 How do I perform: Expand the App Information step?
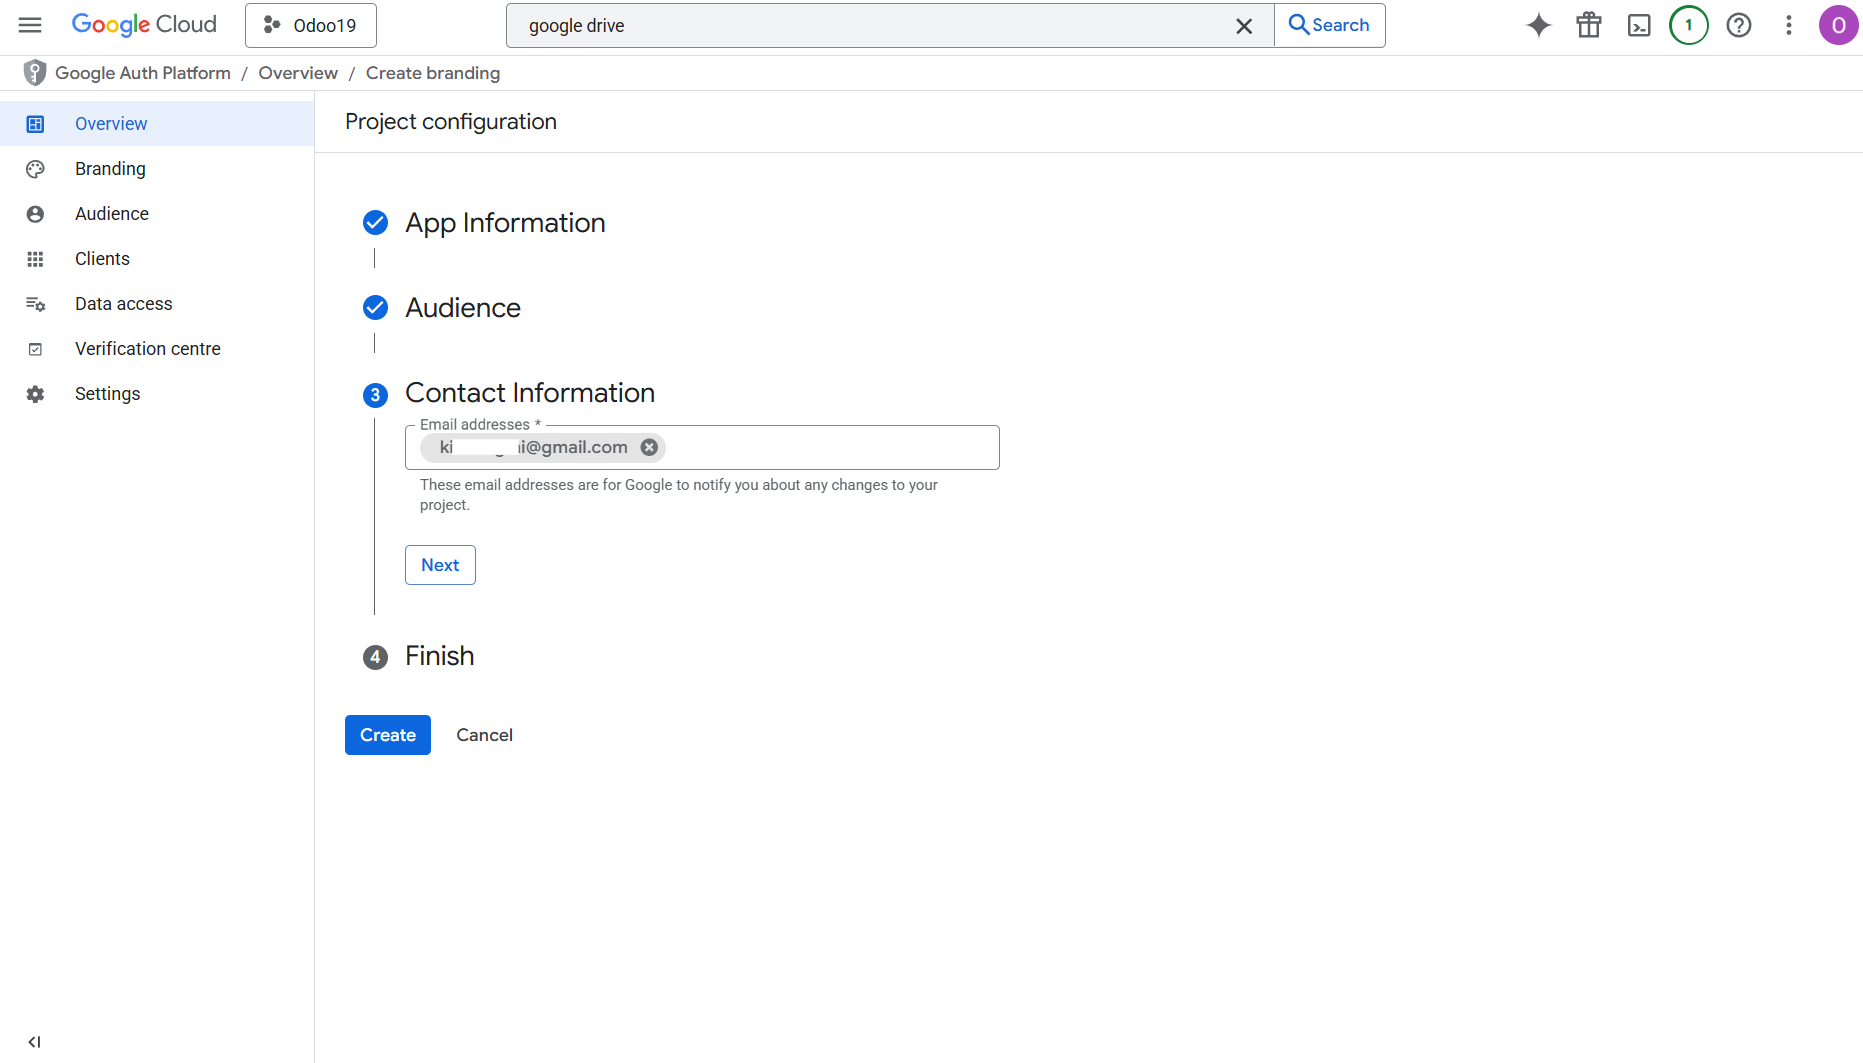(x=504, y=222)
